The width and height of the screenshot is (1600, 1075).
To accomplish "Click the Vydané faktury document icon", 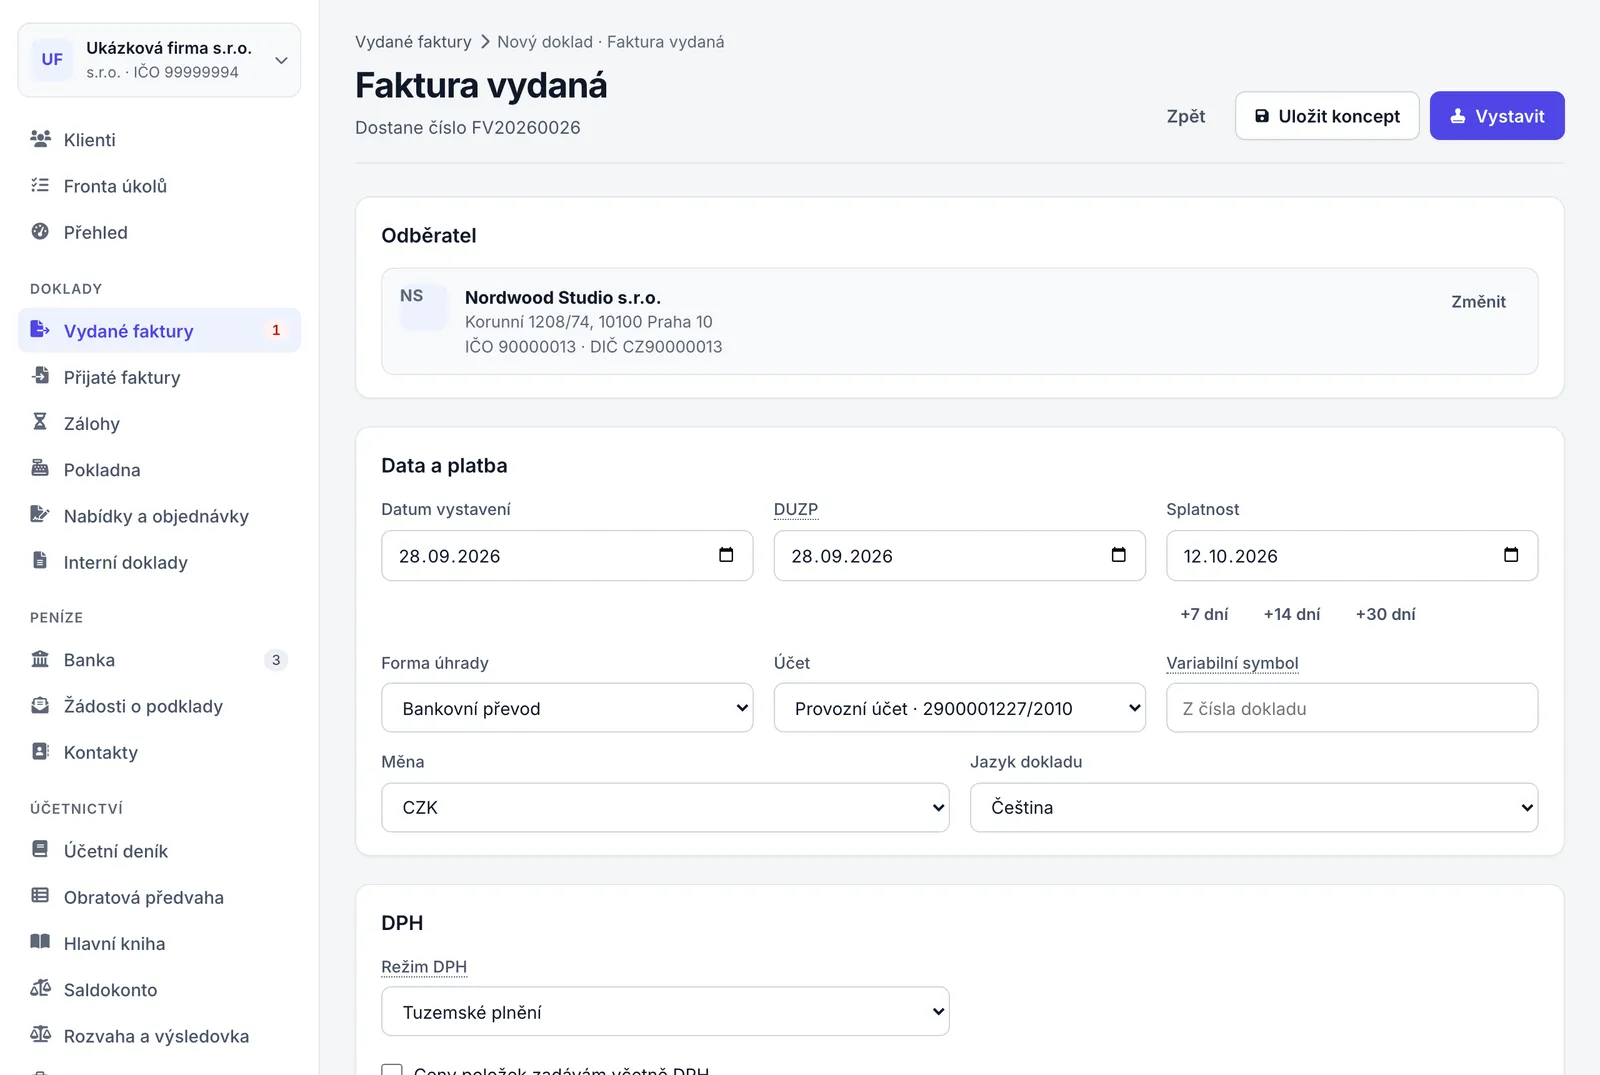I will 40,329.
